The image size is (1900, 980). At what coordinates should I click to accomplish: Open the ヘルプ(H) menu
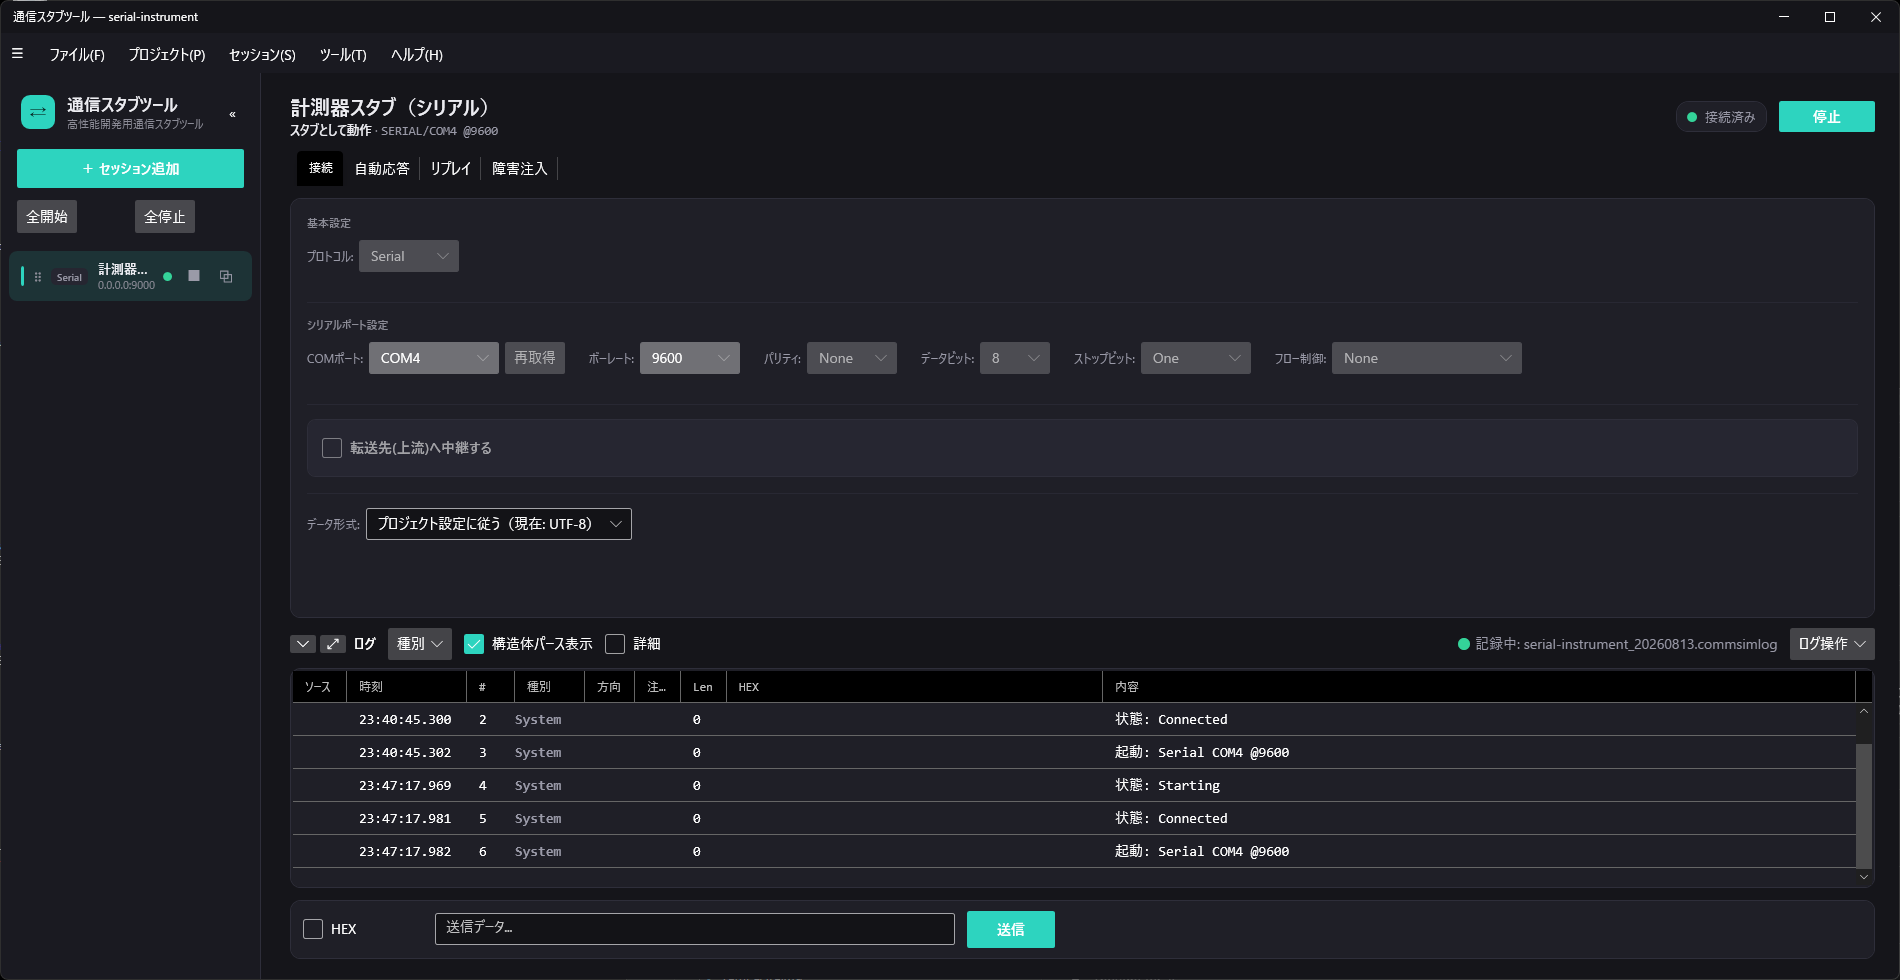tap(417, 54)
